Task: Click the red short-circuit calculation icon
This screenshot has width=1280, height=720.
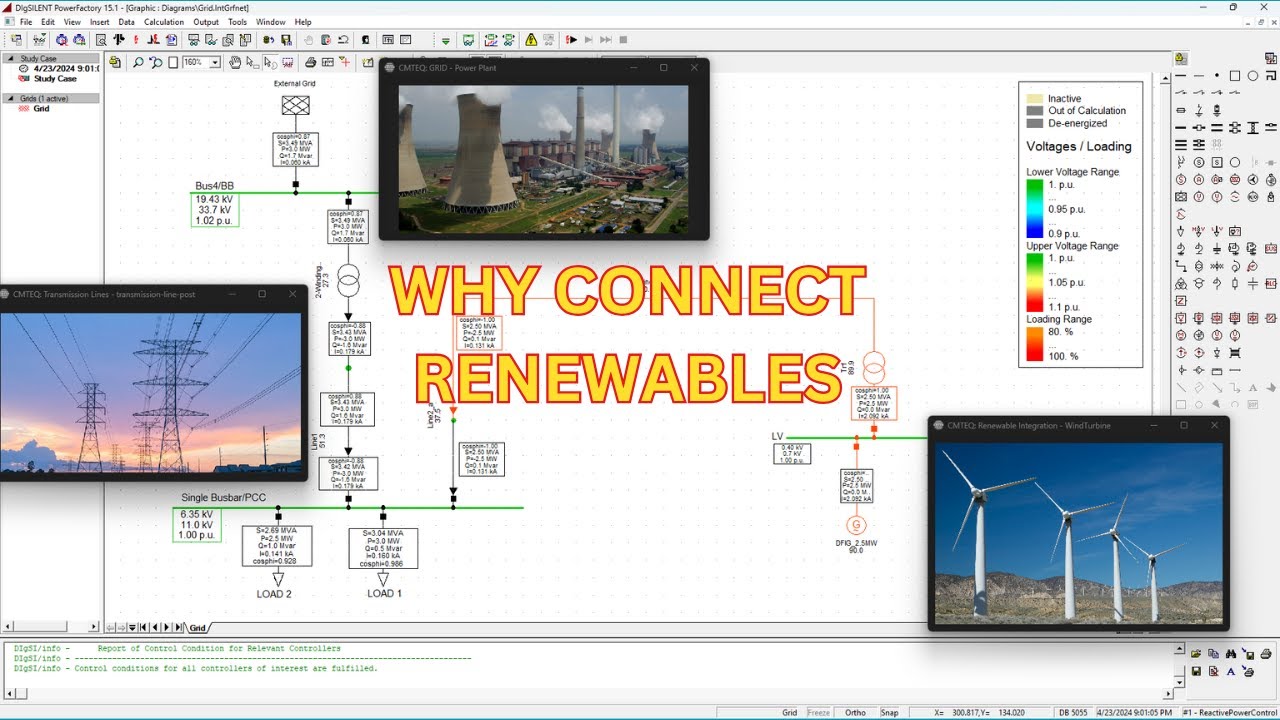Action: (x=135, y=39)
